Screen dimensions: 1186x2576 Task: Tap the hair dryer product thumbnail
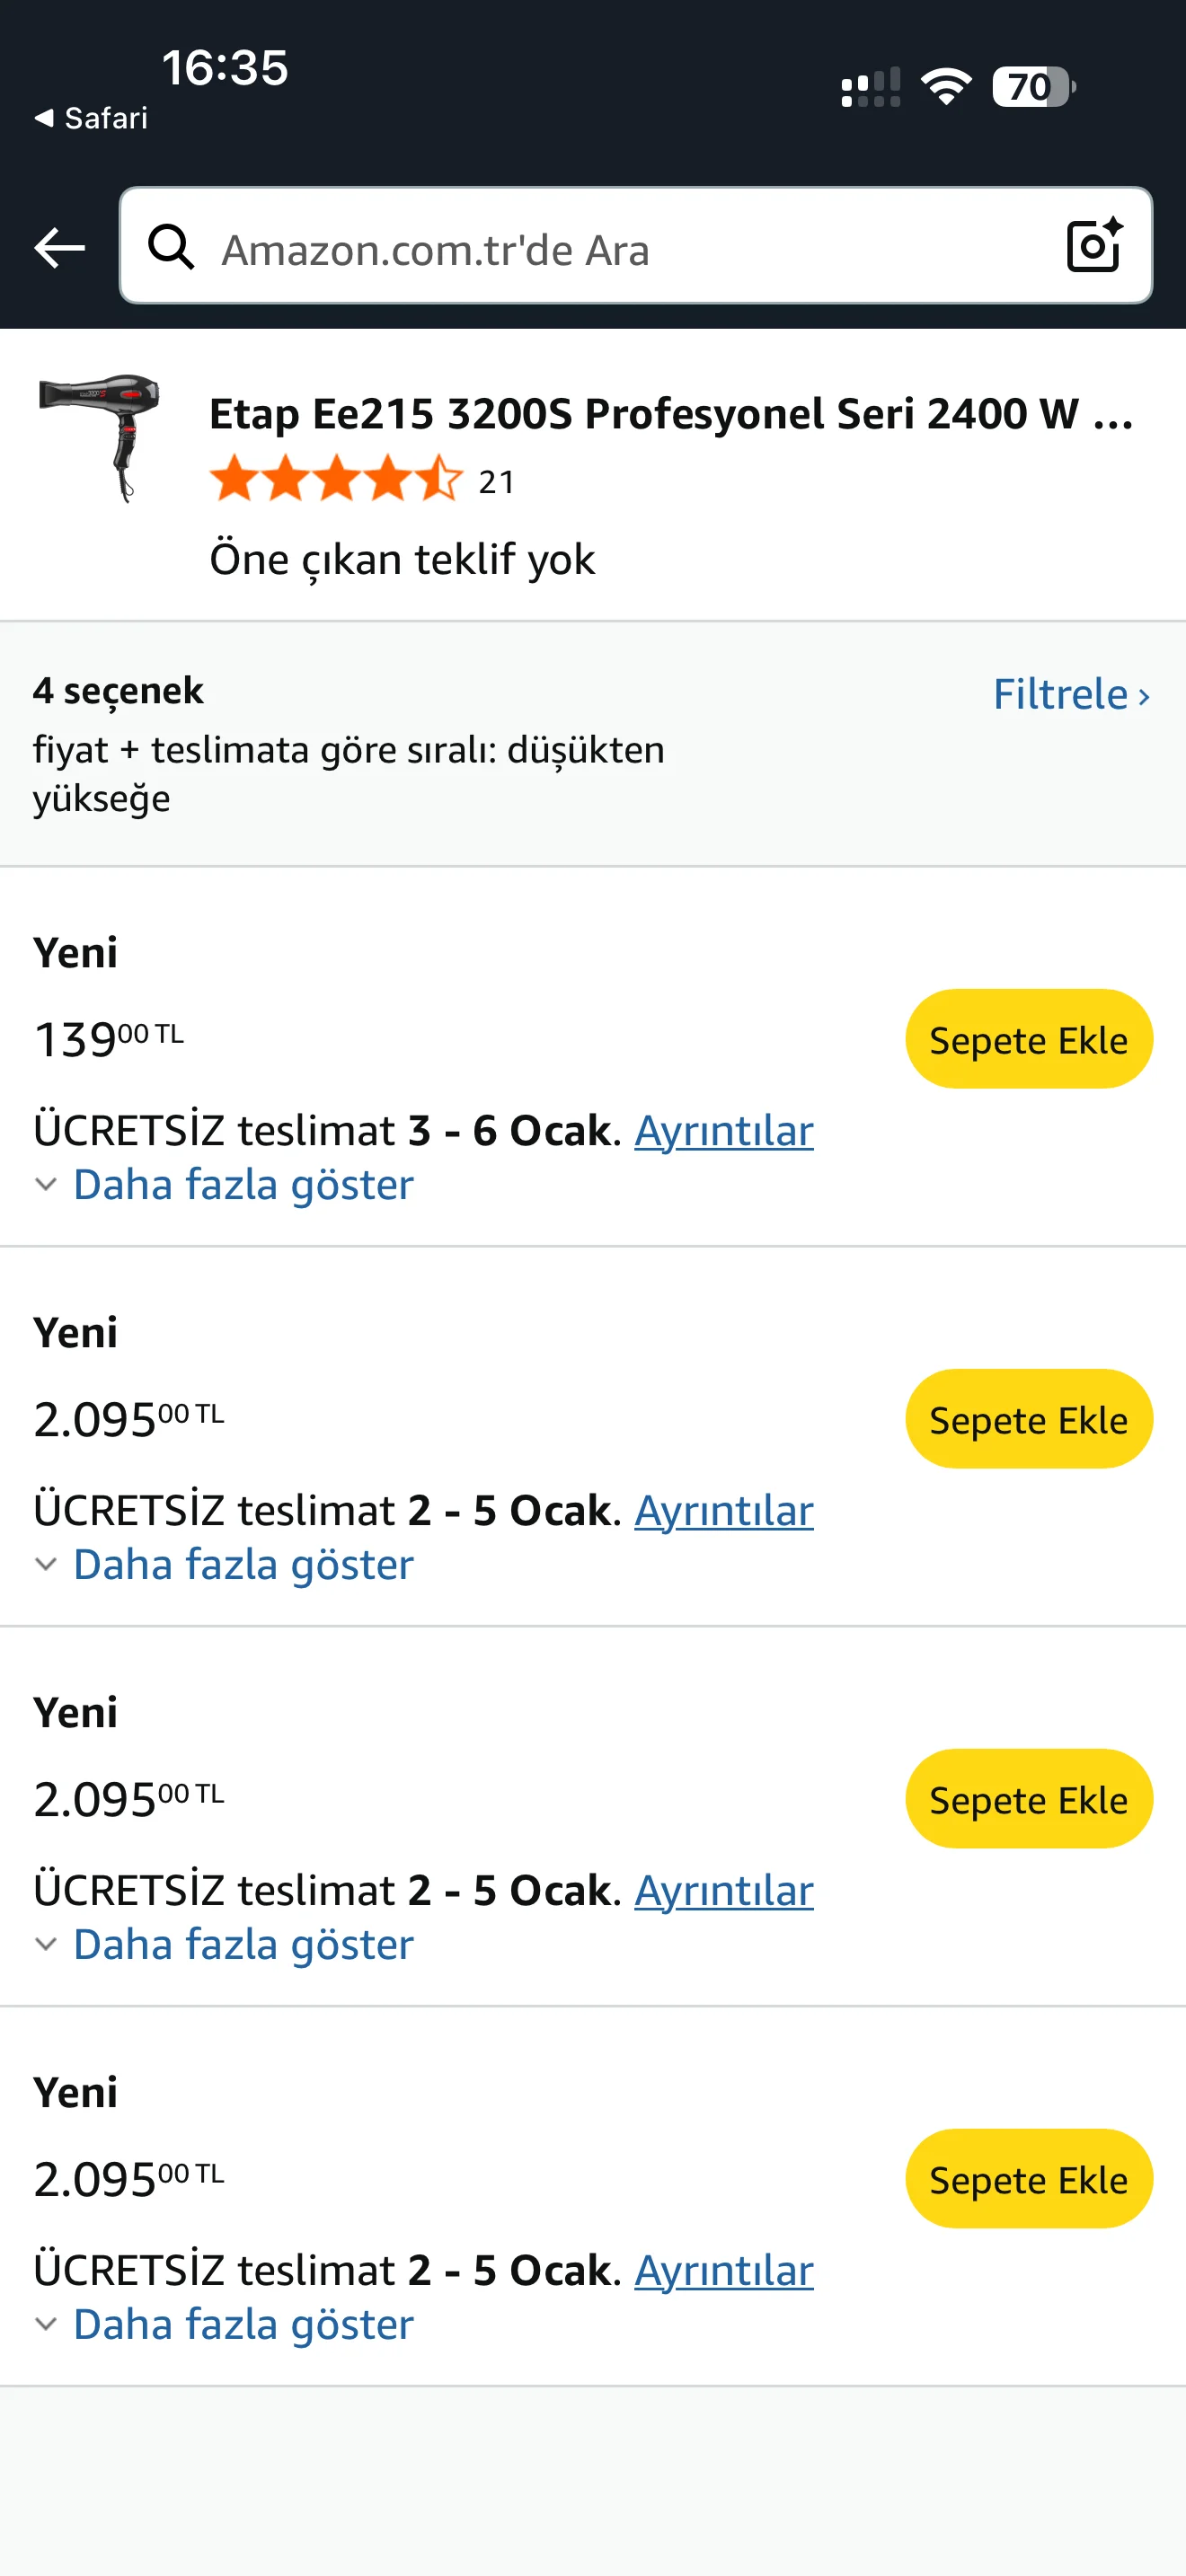pos(101,437)
